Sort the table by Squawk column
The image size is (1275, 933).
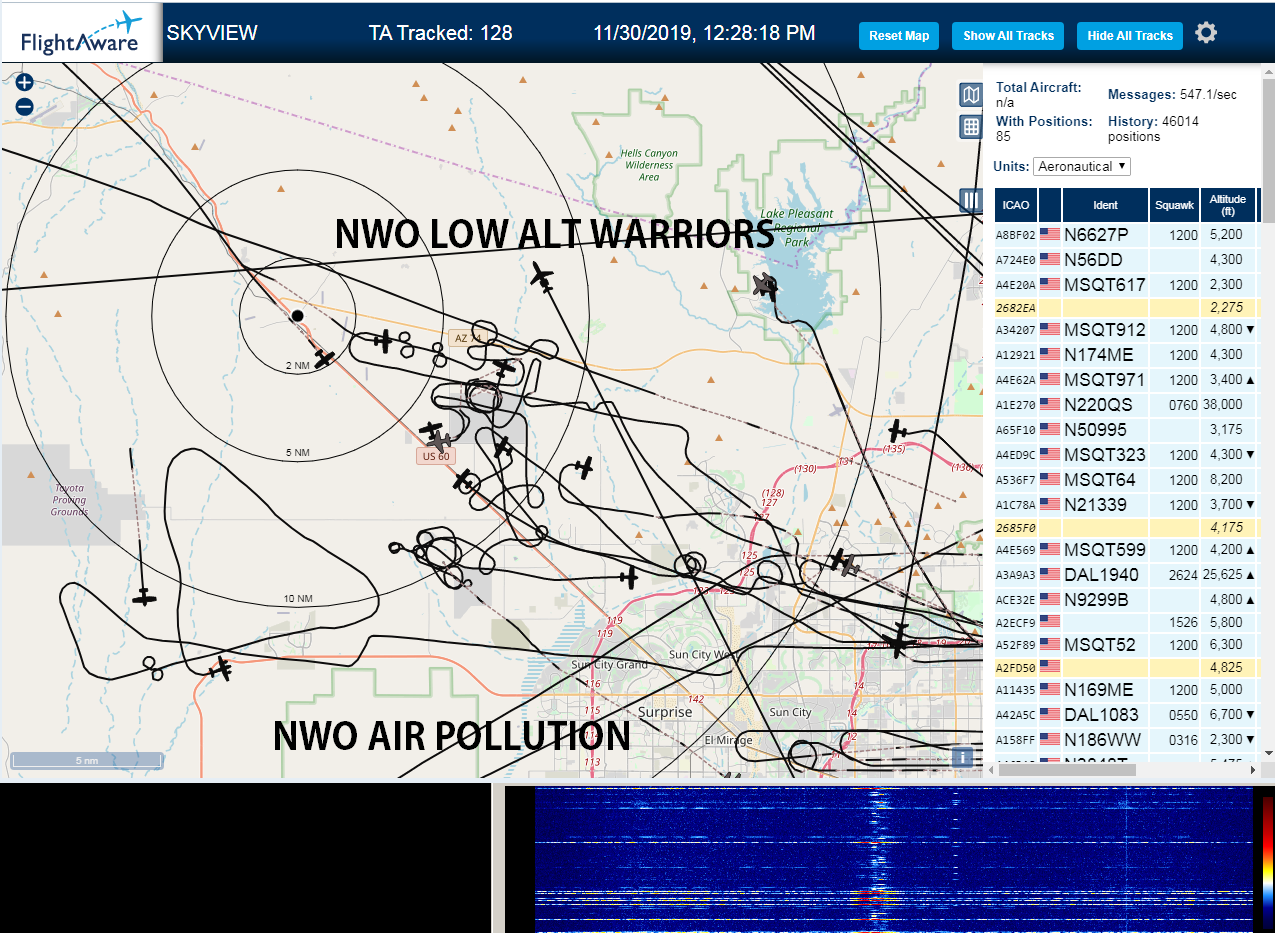tap(1174, 205)
